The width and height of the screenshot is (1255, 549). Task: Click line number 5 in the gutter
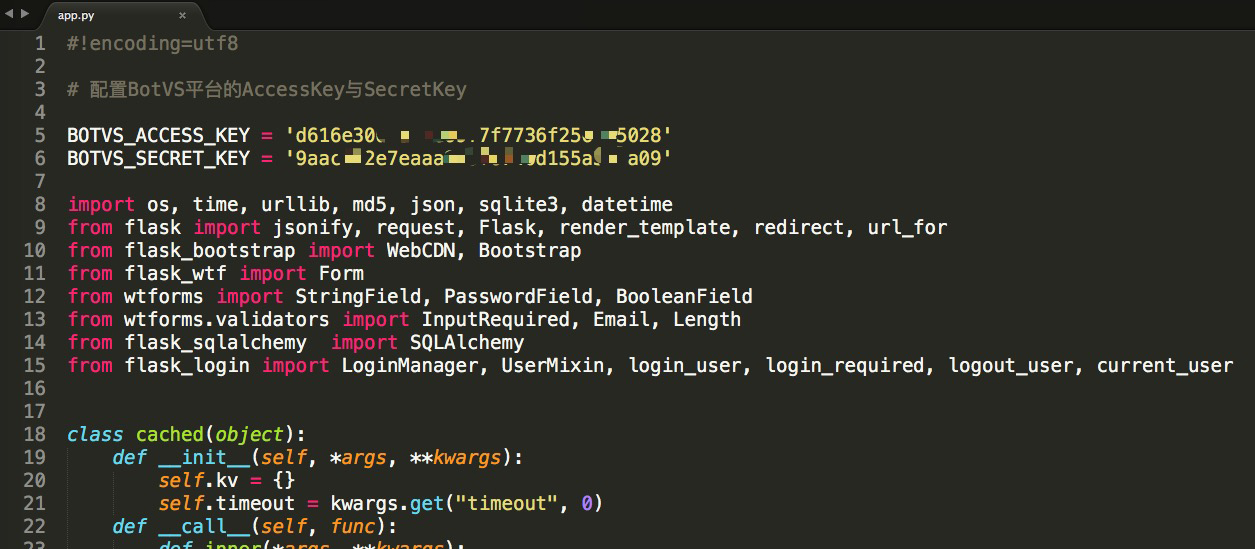click(x=39, y=135)
